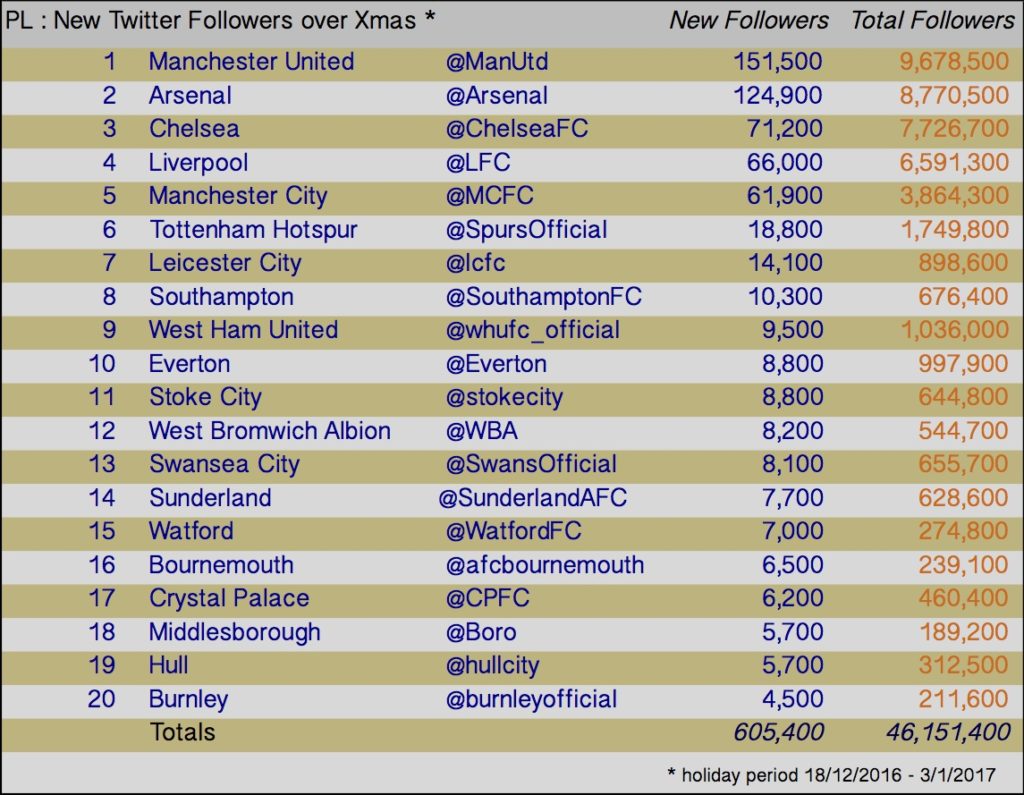Click the Total Followers column header
Image resolution: width=1024 pixels, height=795 pixels.
tap(933, 20)
